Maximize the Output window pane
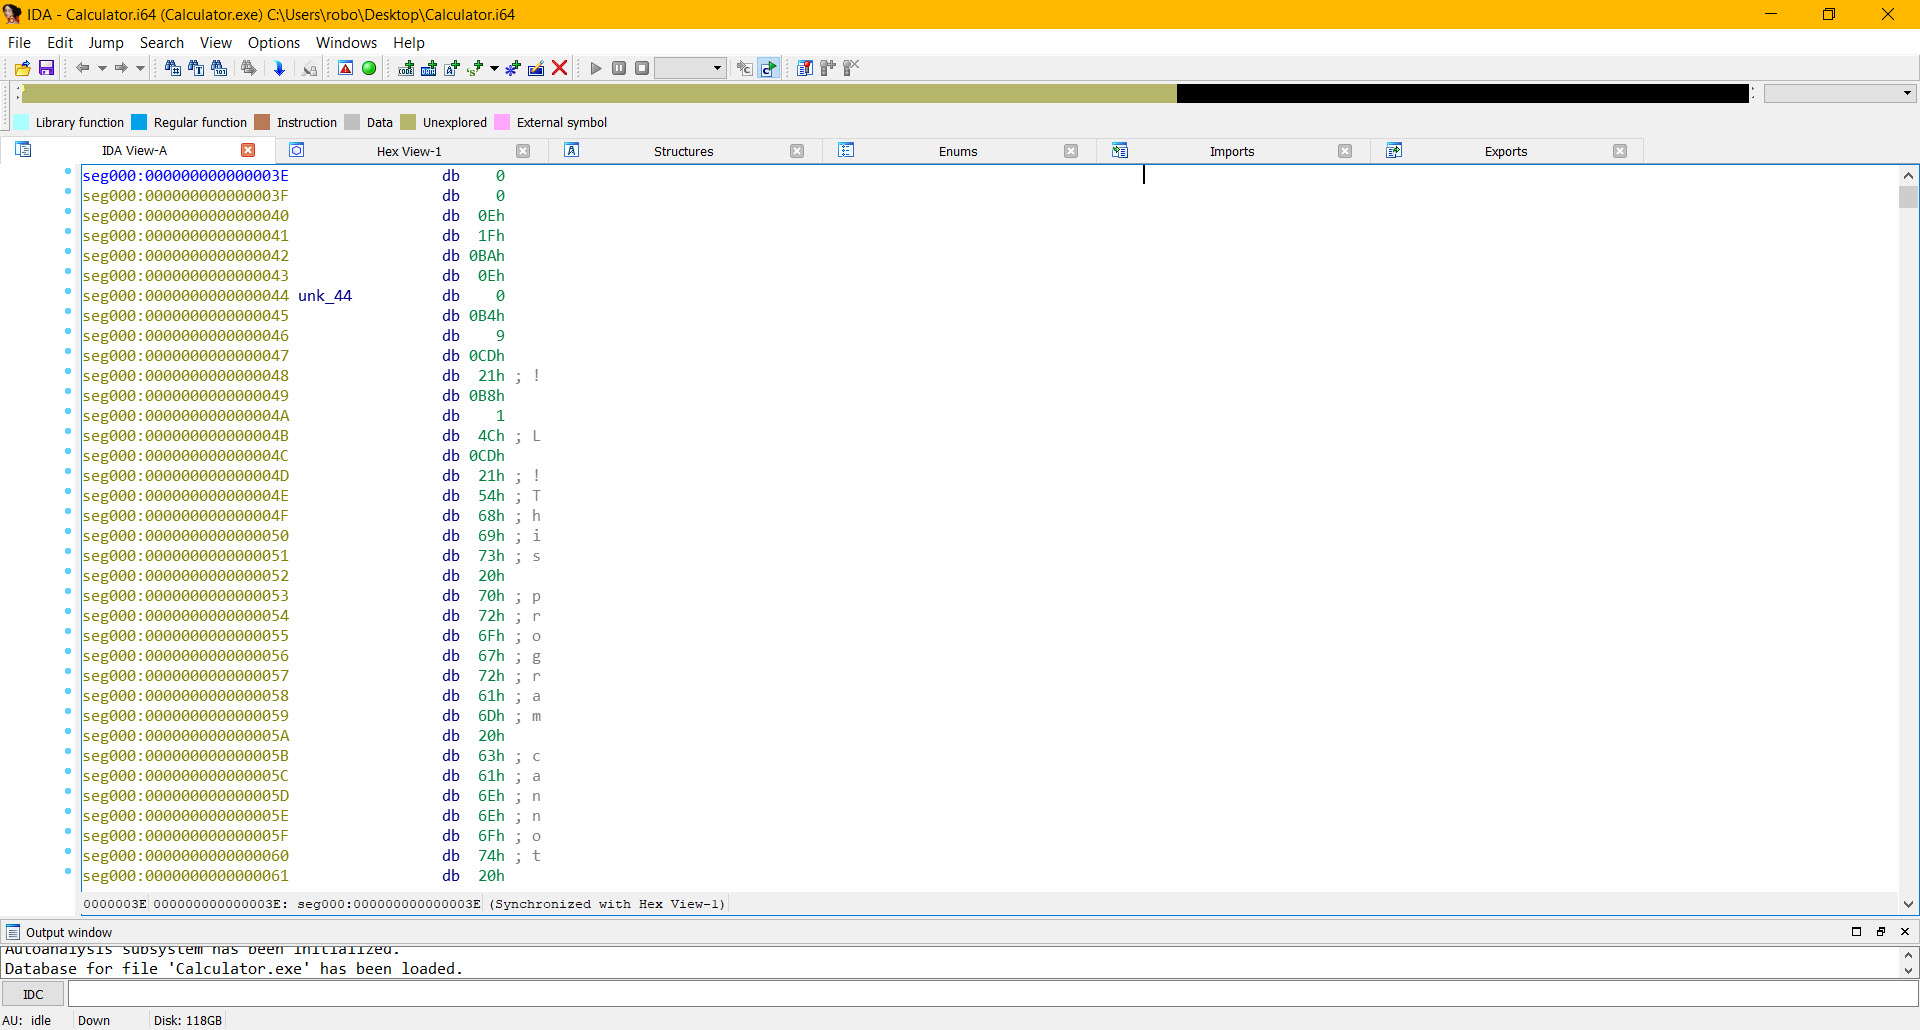The width and height of the screenshot is (1920, 1030). (x=1857, y=931)
